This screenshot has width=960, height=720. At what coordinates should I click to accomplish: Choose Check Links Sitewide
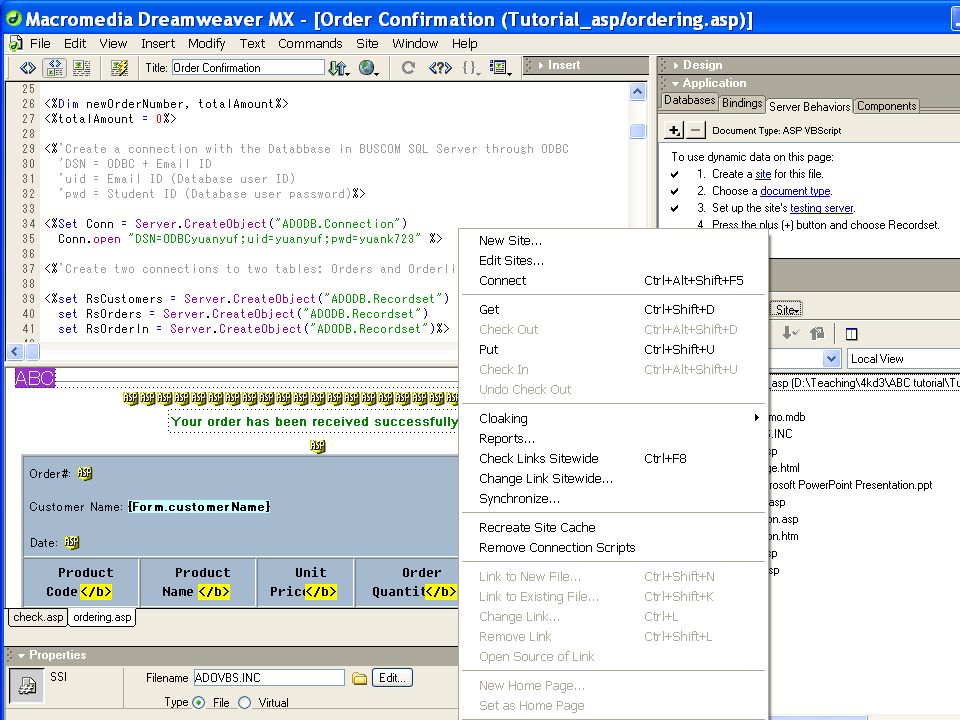coord(613,458)
